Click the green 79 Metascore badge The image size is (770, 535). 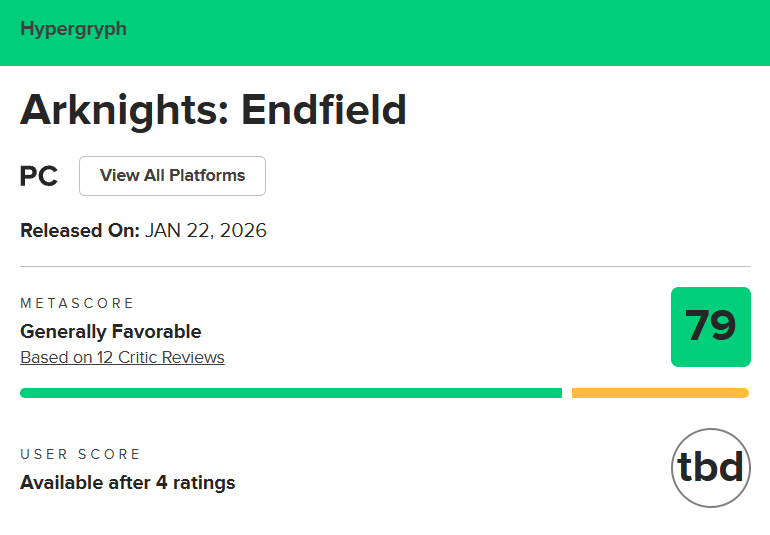click(x=710, y=326)
